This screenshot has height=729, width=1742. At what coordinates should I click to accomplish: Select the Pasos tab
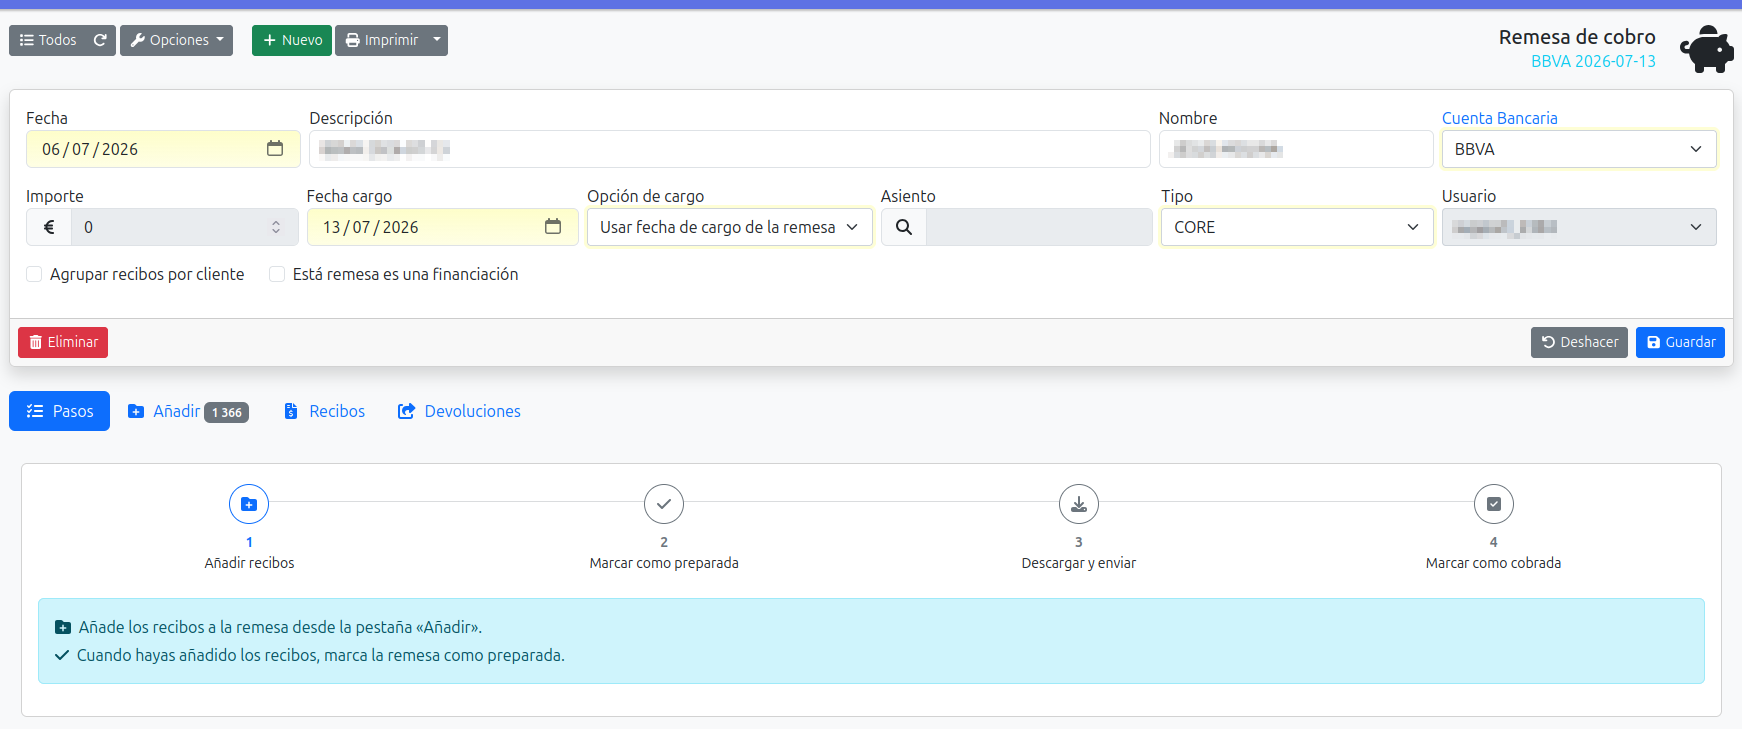(x=59, y=411)
